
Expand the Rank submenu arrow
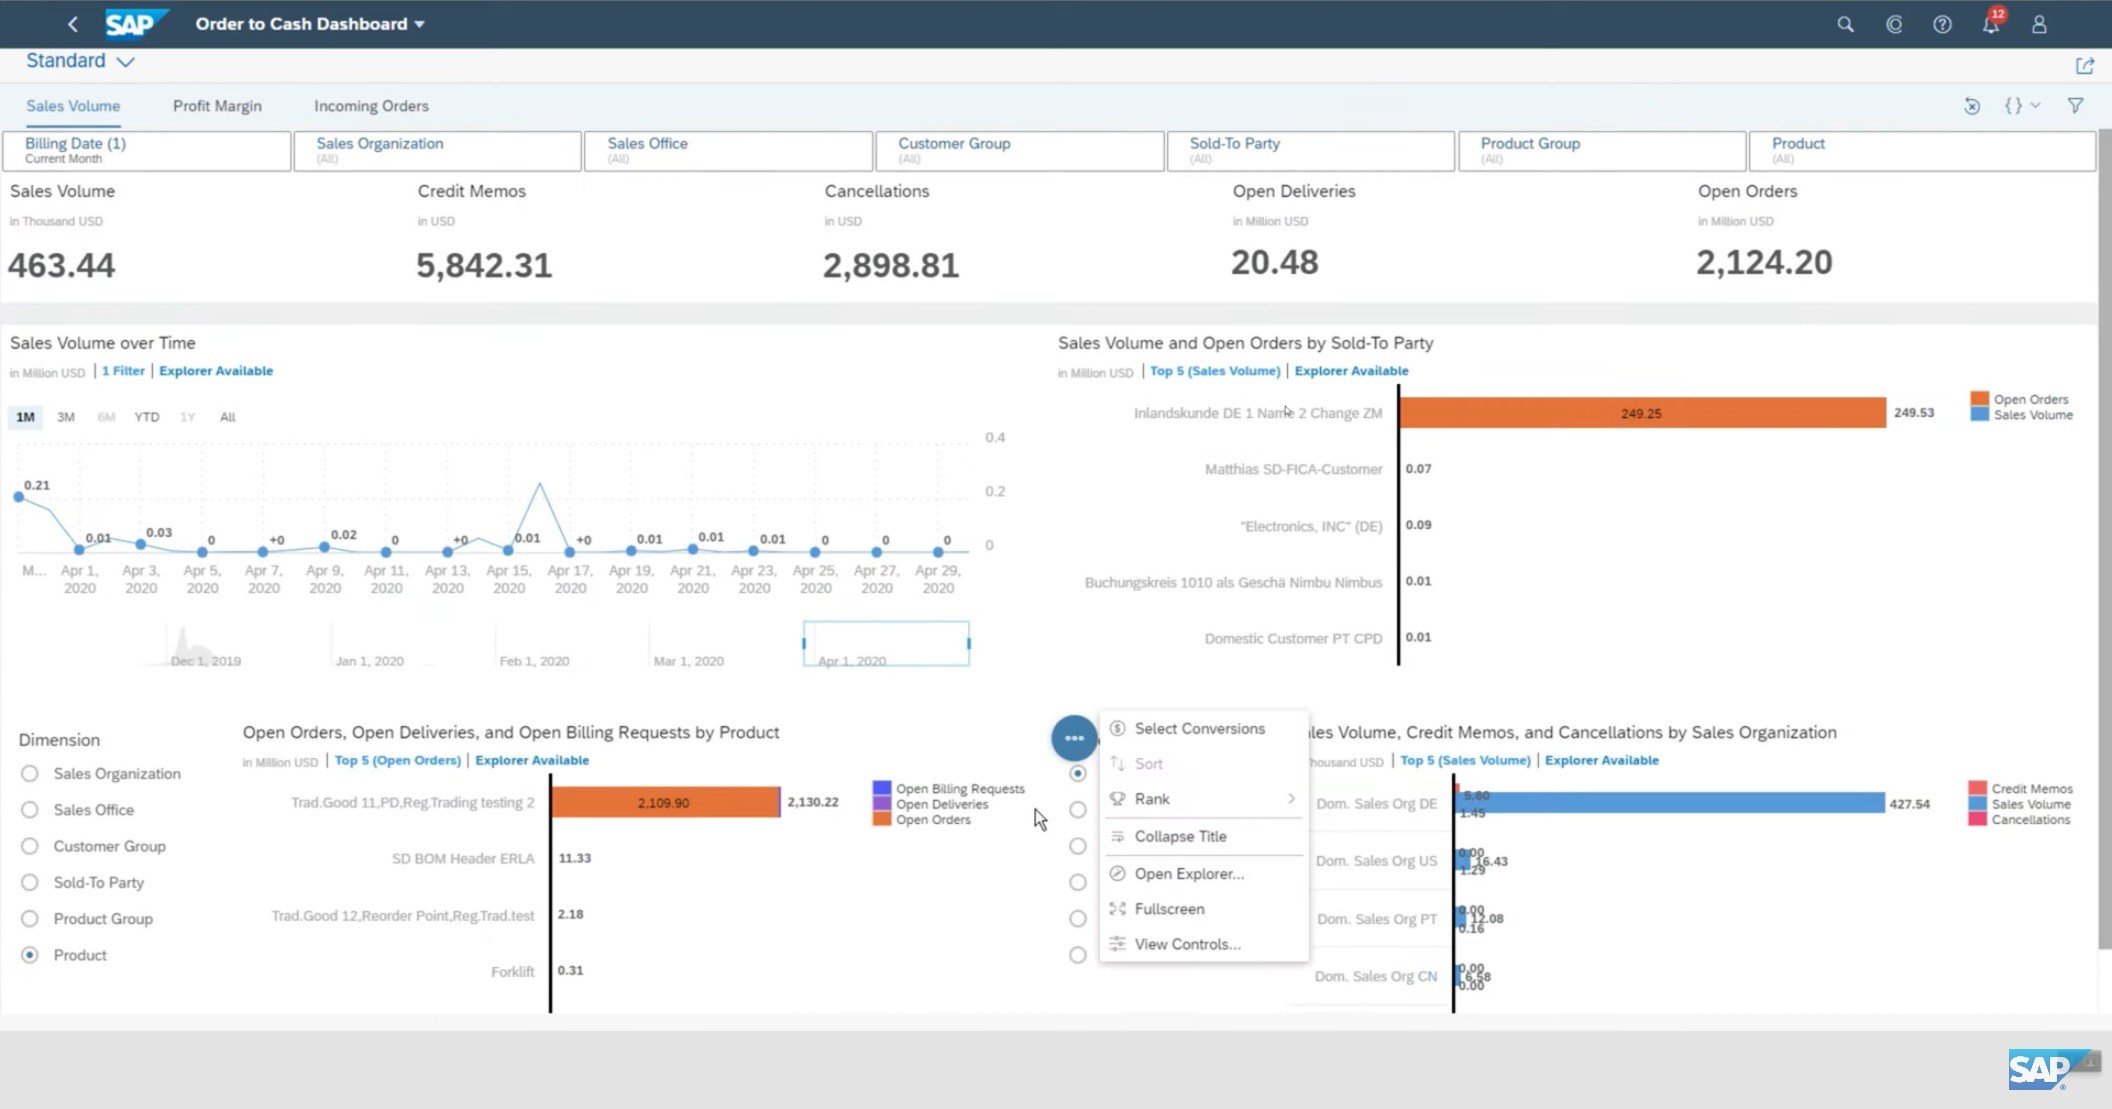[x=1291, y=799]
